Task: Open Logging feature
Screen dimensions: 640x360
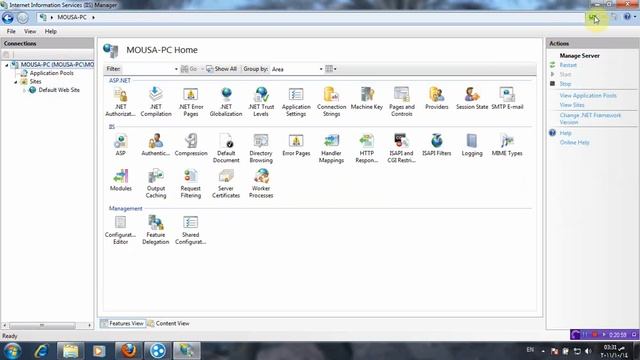Action: (472, 145)
